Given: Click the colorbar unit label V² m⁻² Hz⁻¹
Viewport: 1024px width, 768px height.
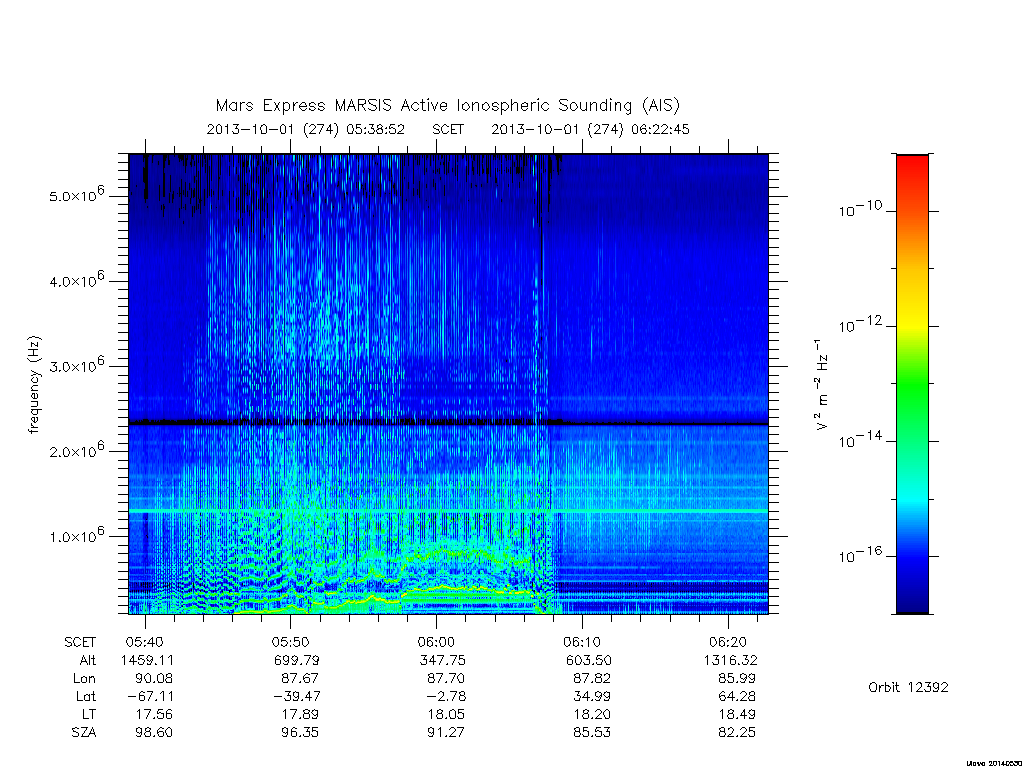Looking at the screenshot, I should (822, 385).
